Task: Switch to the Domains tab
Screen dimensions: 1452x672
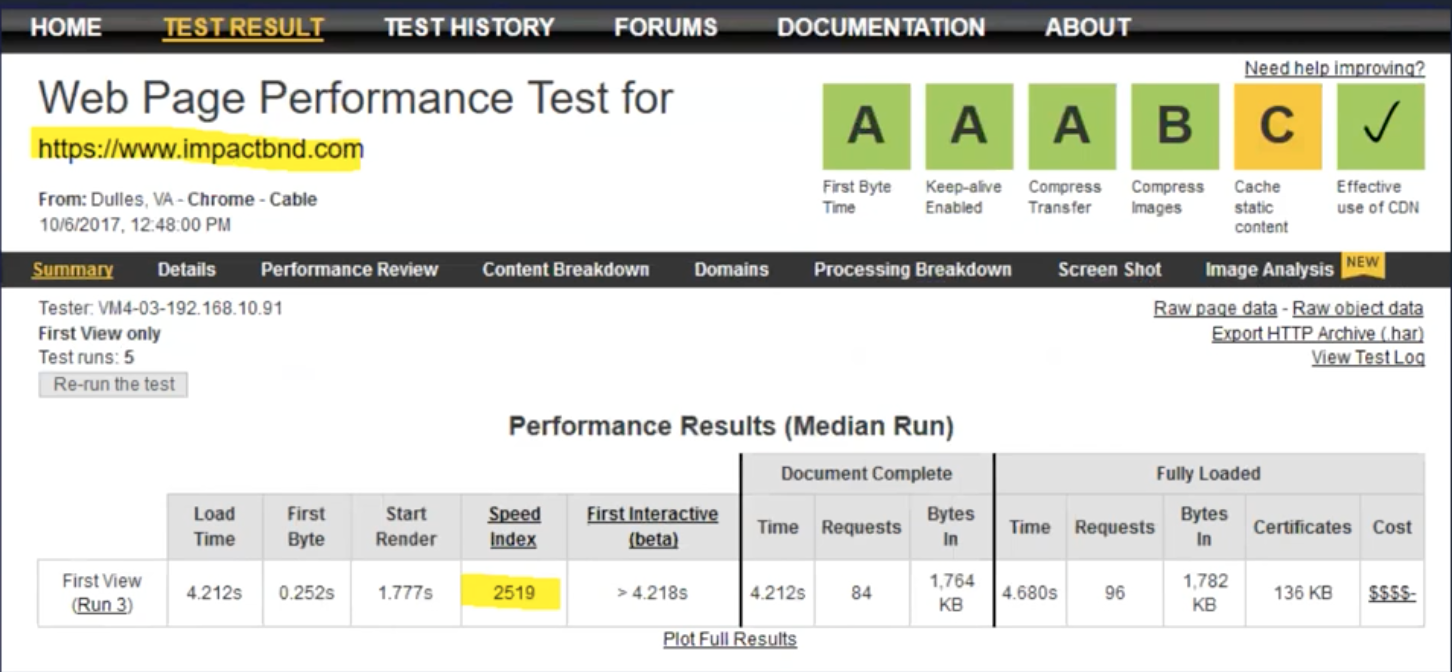Action: click(x=731, y=270)
